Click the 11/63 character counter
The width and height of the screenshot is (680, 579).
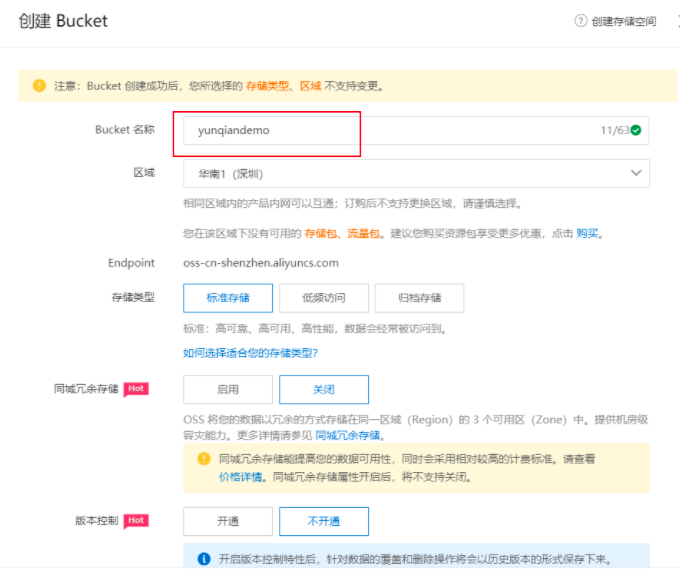(x=615, y=130)
